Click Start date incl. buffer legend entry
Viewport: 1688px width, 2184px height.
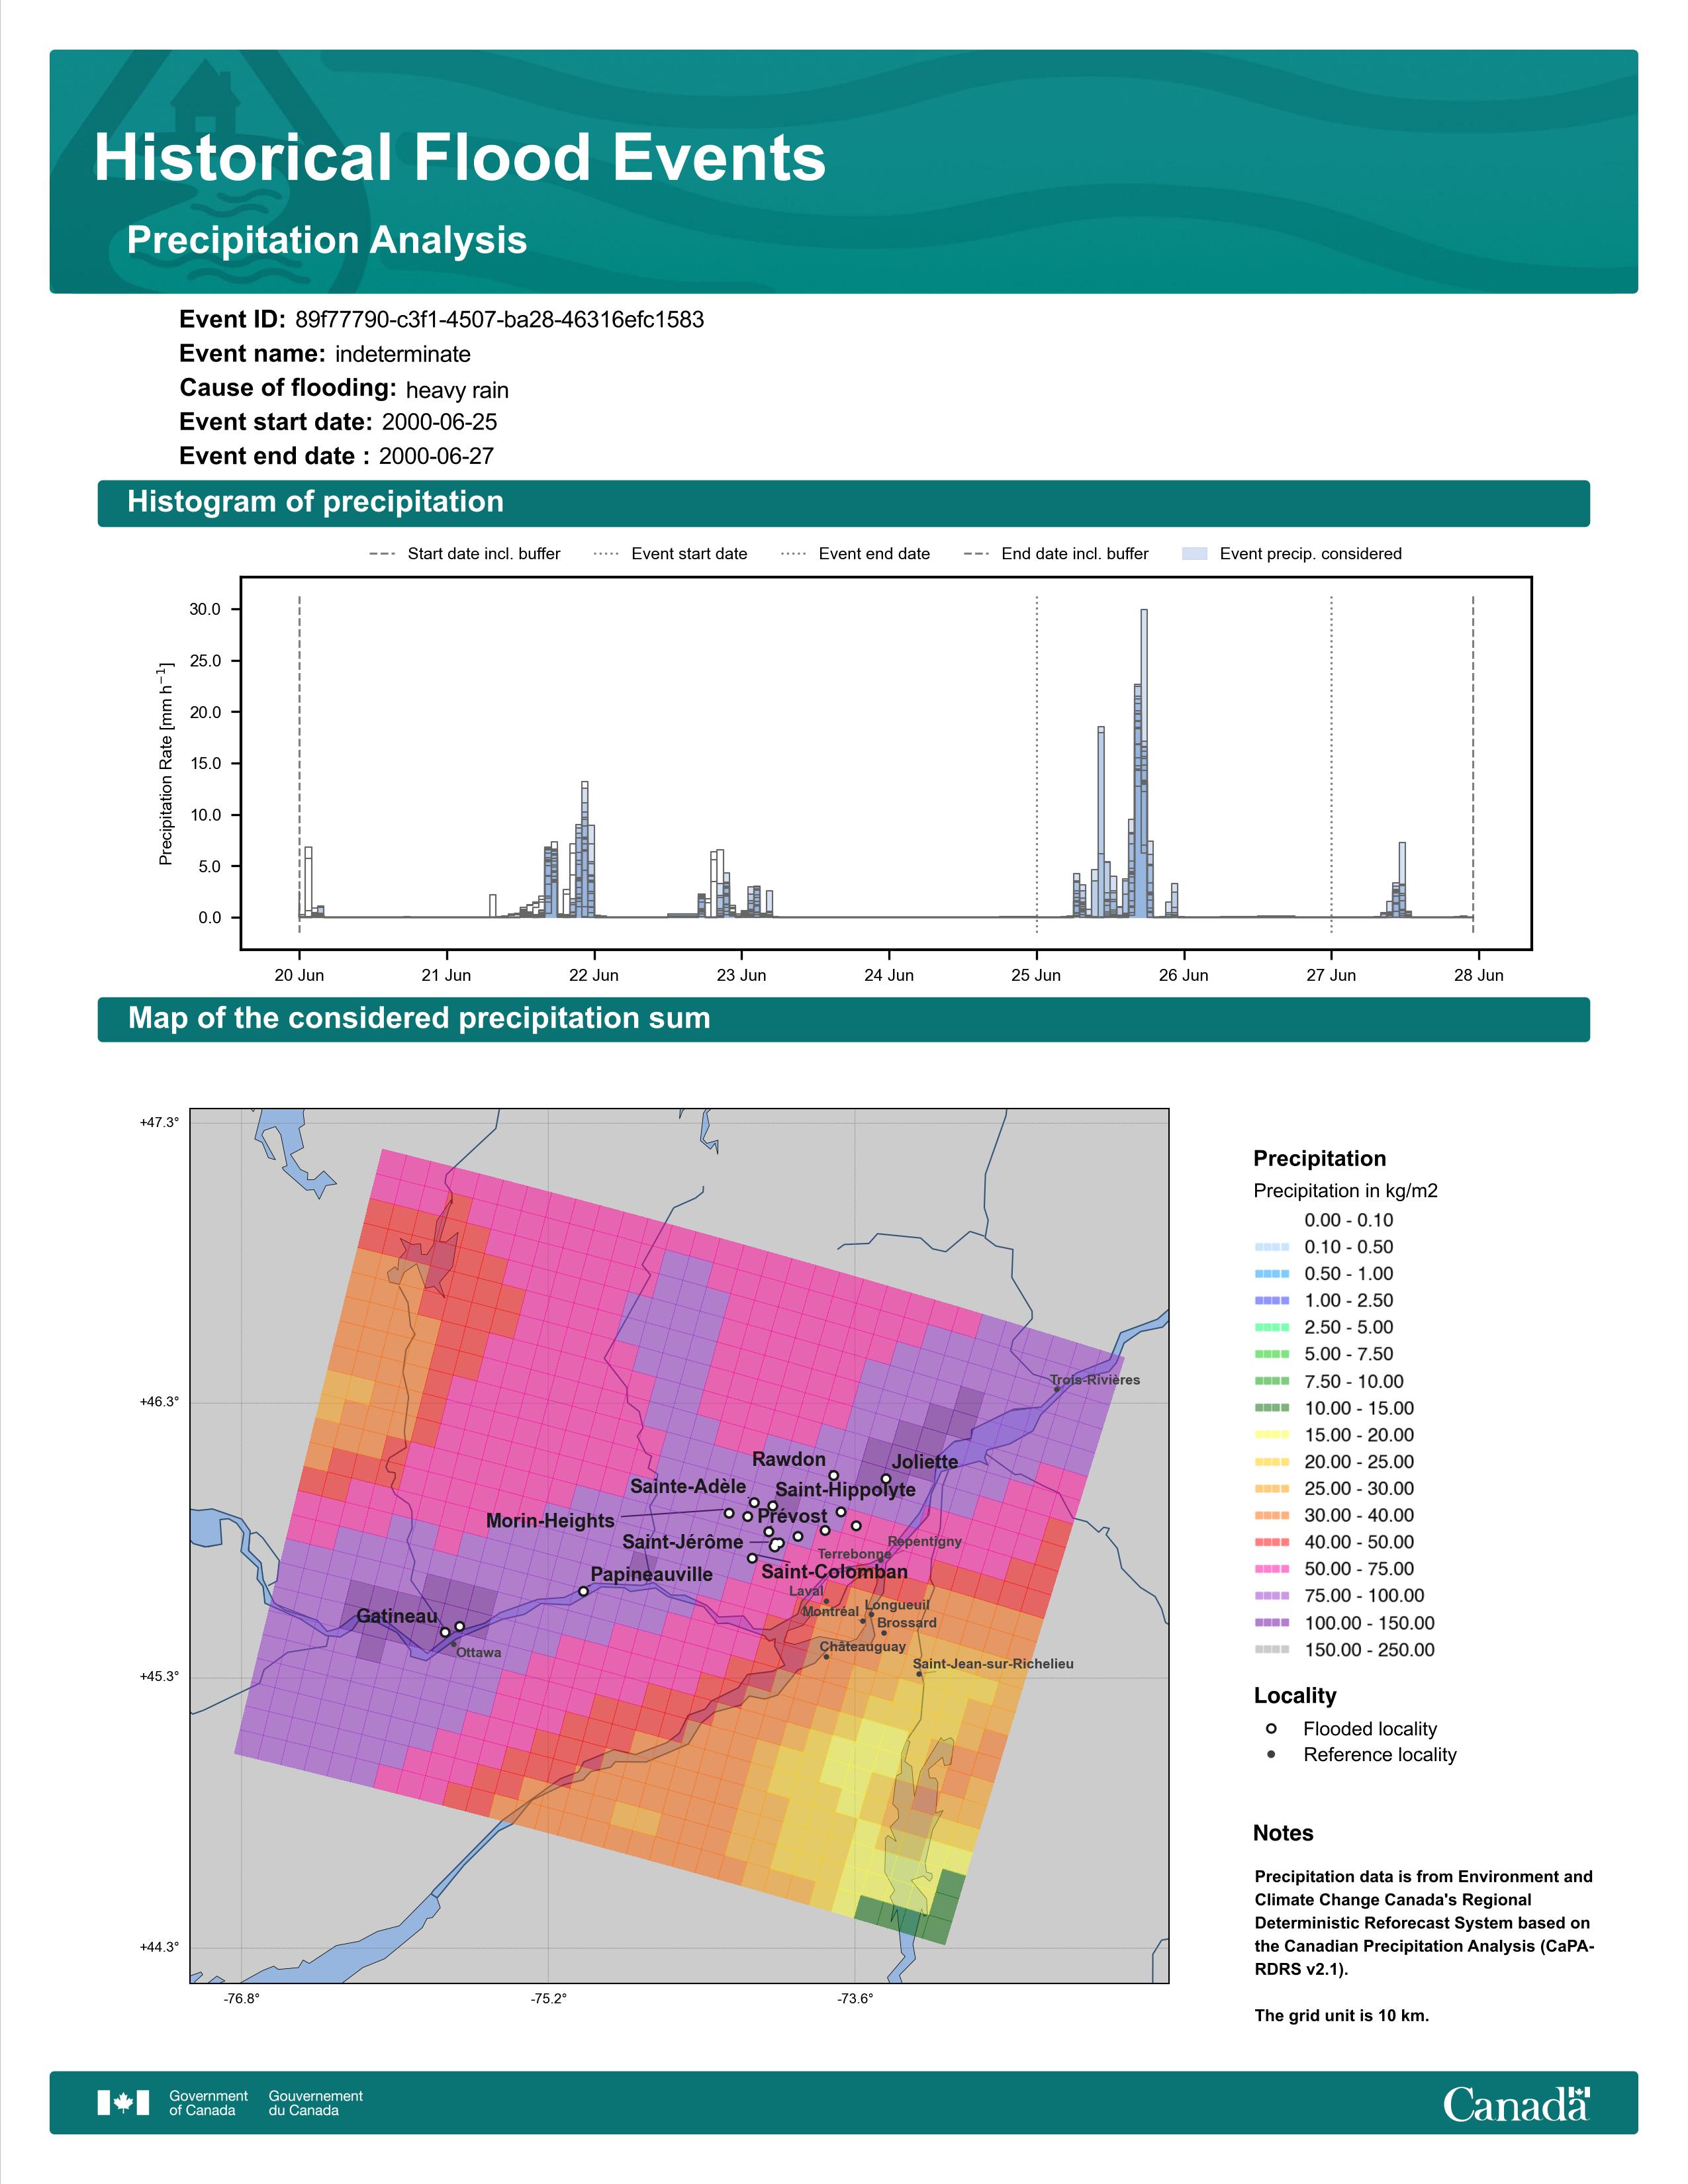click(465, 554)
